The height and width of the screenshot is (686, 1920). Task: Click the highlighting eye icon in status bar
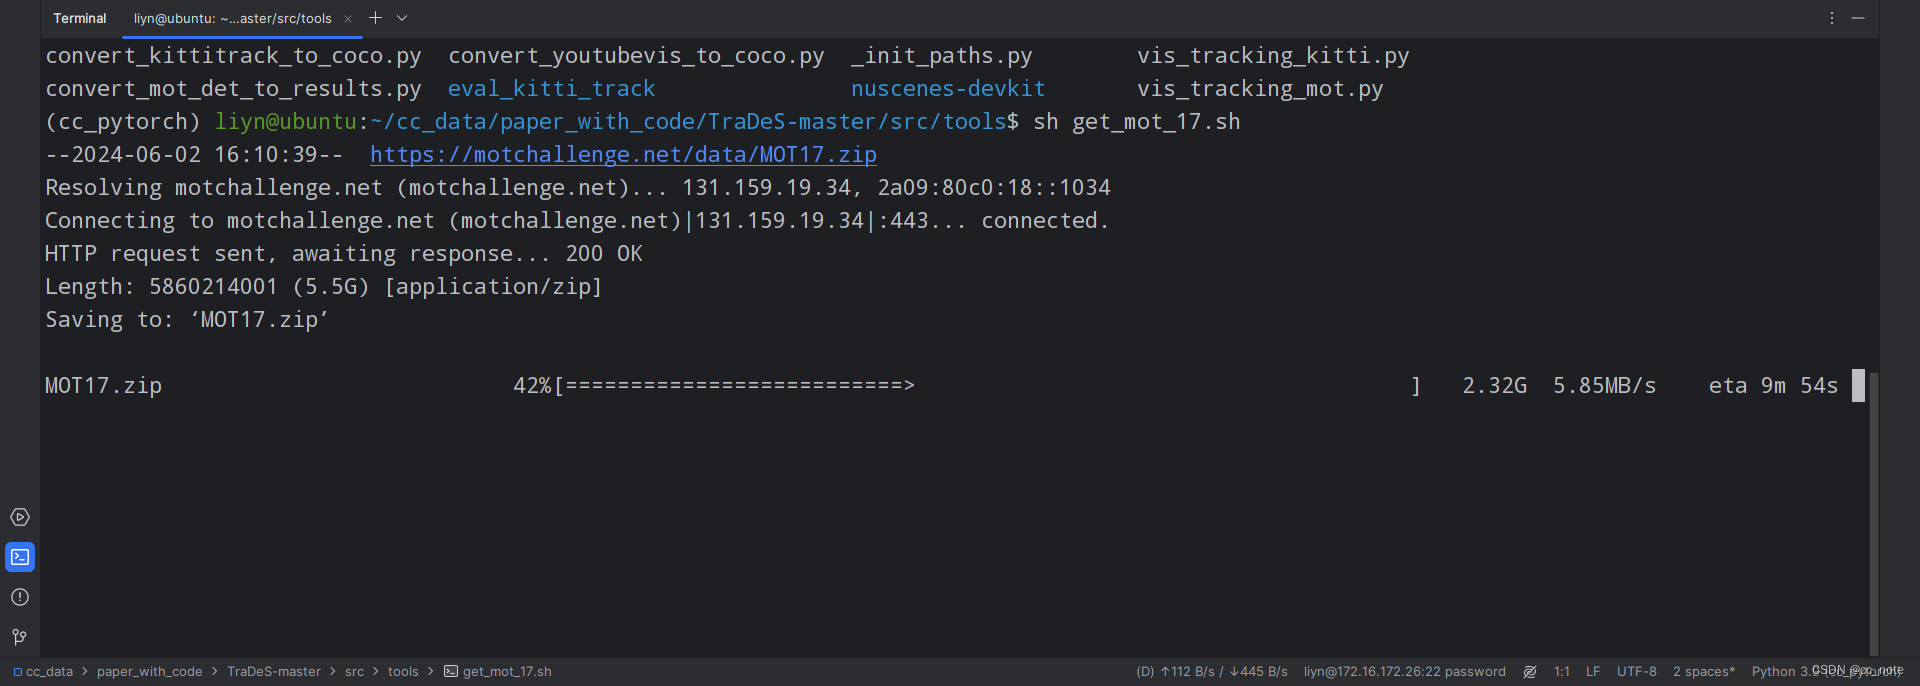(x=1530, y=671)
